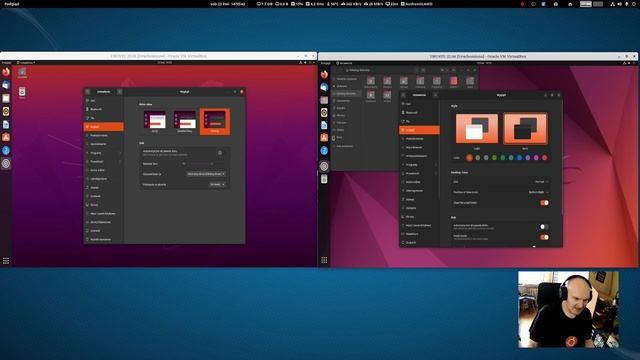Pick the blue accent color in right Settings
This screenshot has width=640, height=360.
click(x=519, y=158)
